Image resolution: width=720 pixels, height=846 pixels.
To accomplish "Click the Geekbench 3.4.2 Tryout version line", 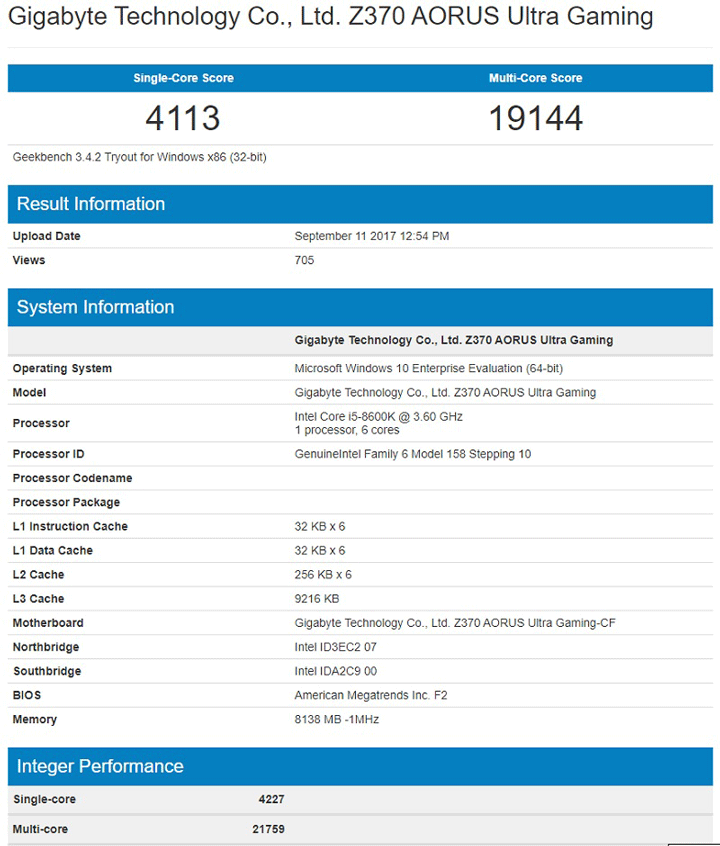I will (140, 157).
